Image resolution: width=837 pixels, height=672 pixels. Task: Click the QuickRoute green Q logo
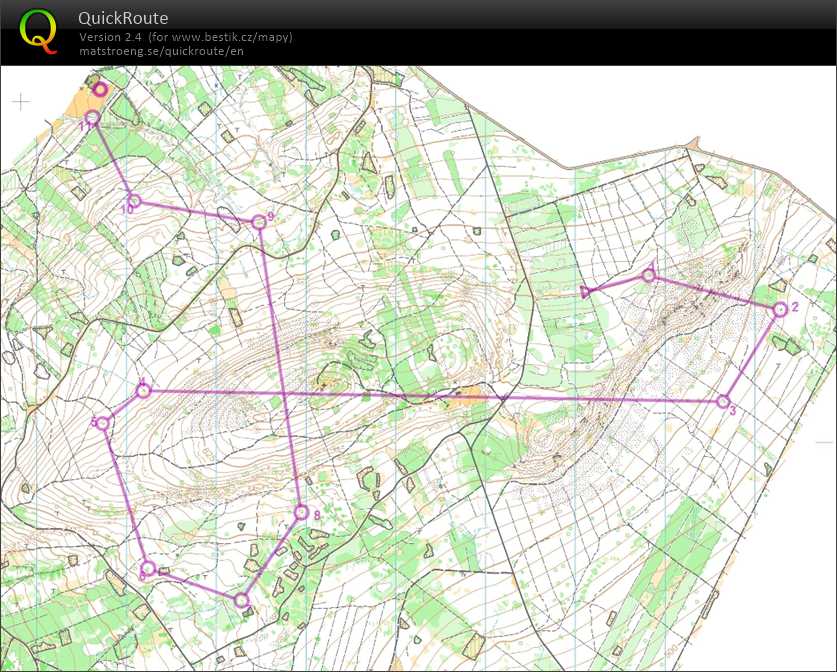(38, 31)
